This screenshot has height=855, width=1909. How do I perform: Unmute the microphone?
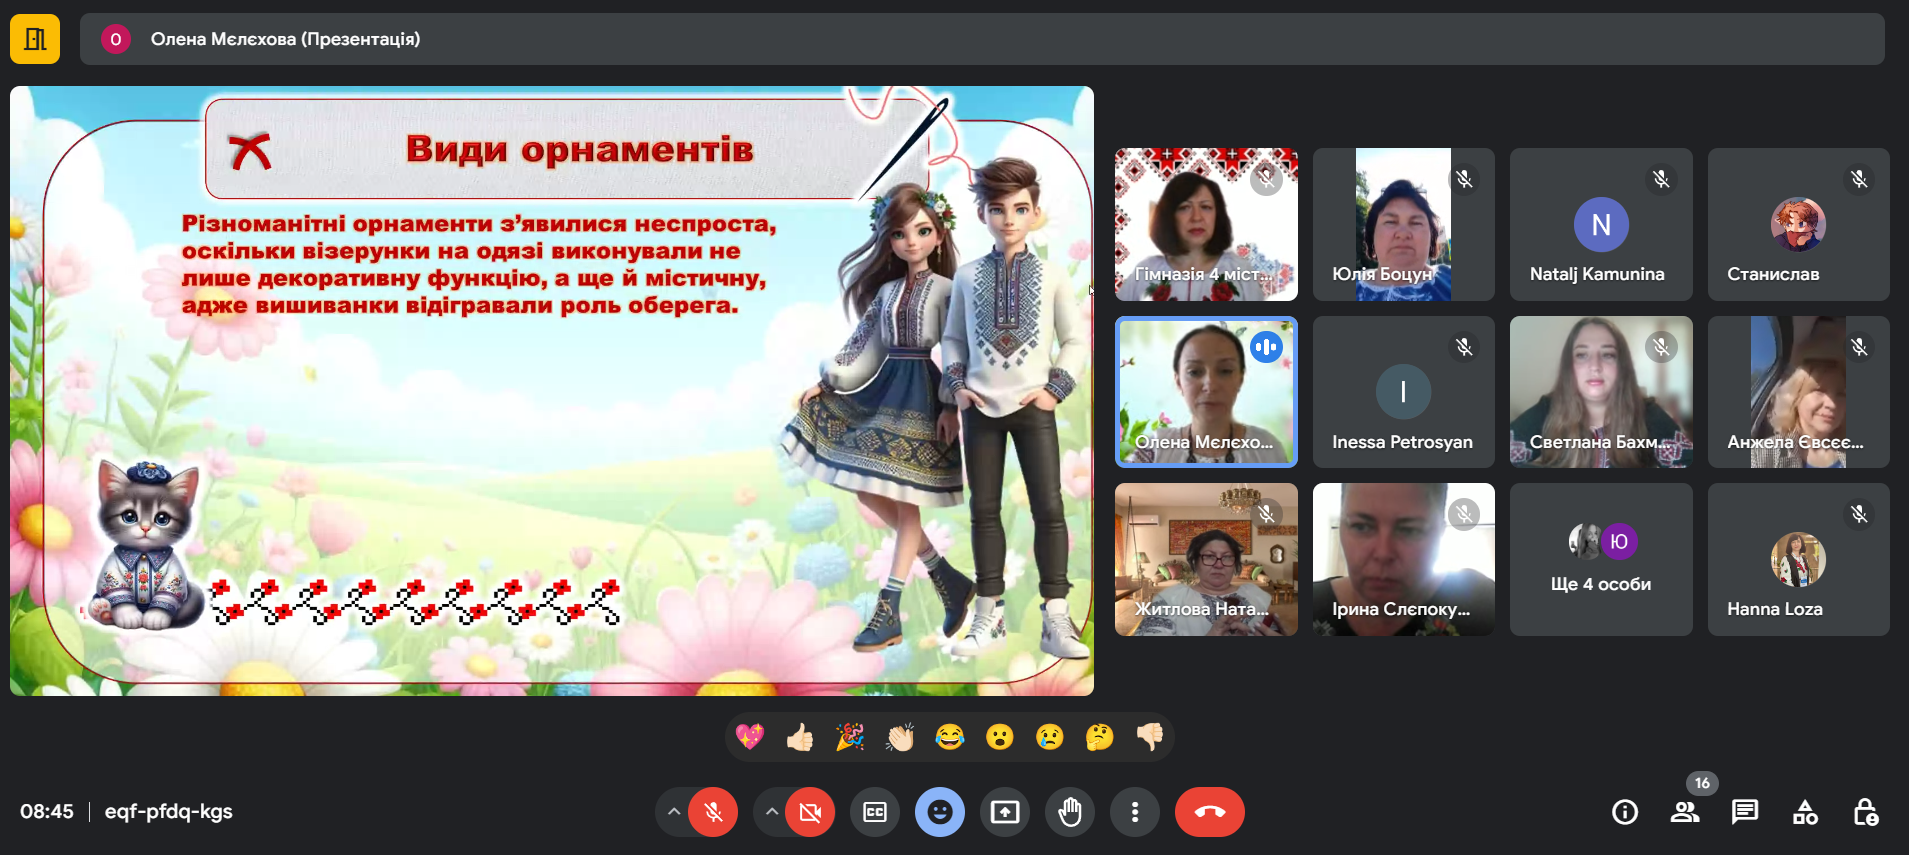(x=713, y=812)
